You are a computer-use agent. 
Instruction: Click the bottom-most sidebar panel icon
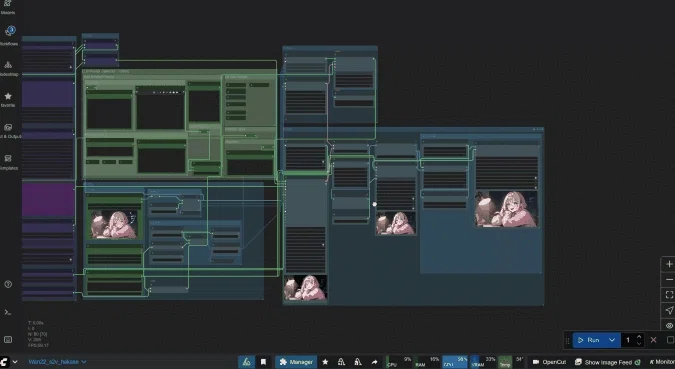[8, 340]
